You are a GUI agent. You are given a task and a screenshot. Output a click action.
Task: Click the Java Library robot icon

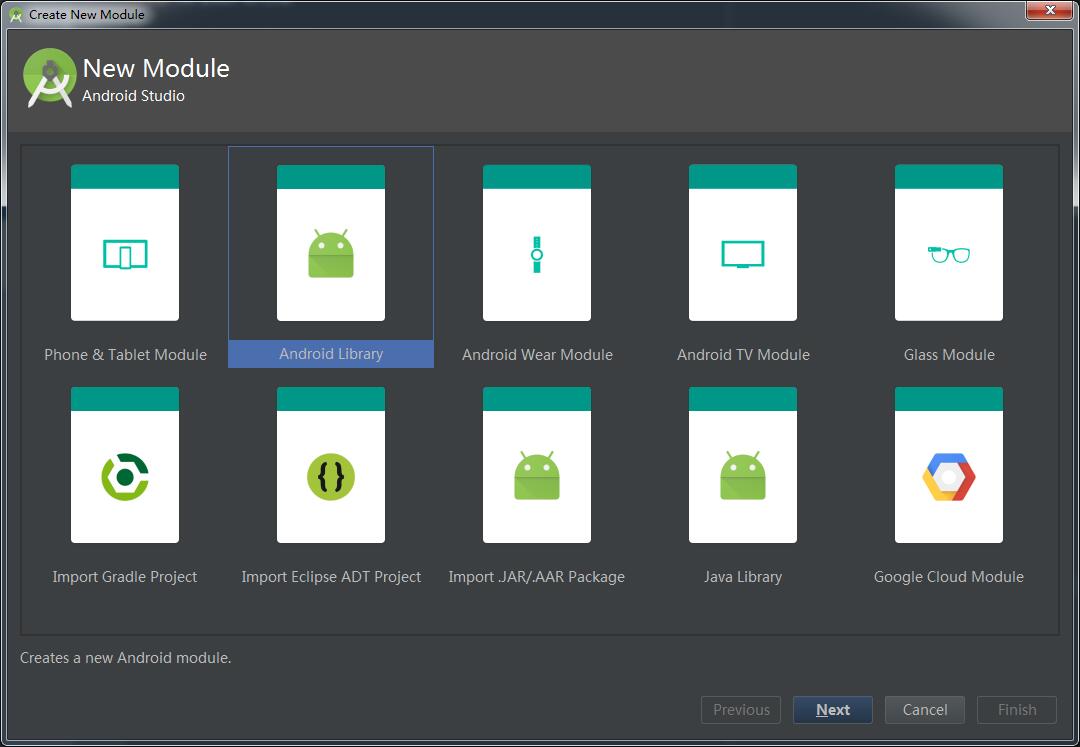tap(743, 477)
